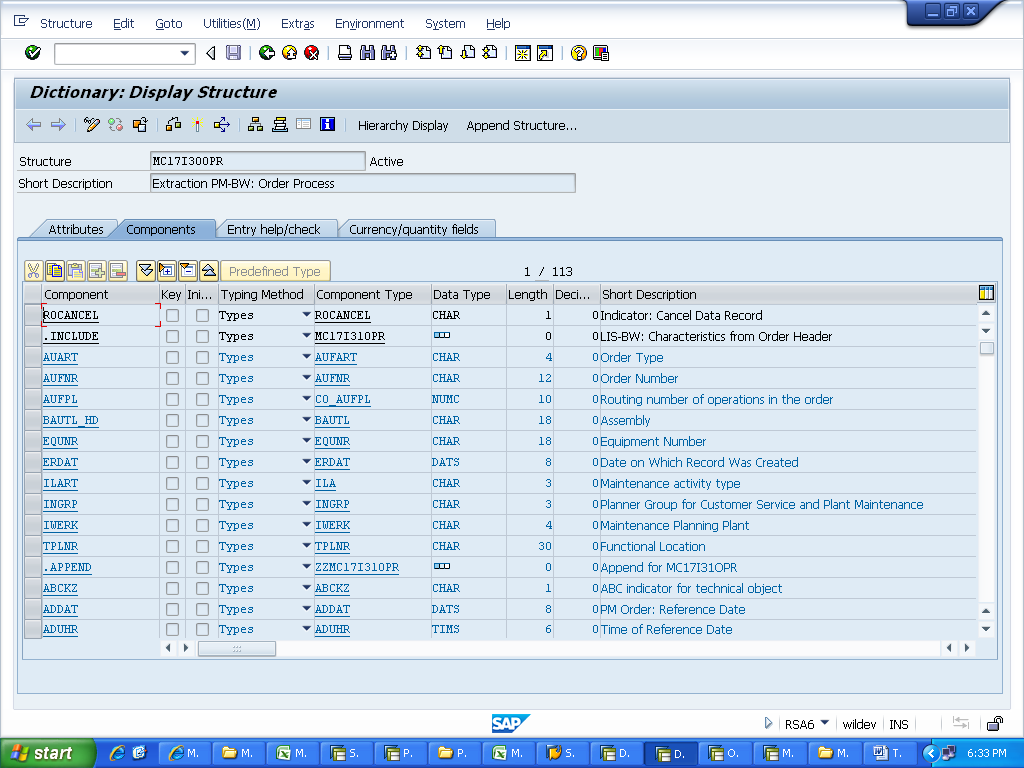Click the Print icon
1024x768 pixels.
pos(345,53)
